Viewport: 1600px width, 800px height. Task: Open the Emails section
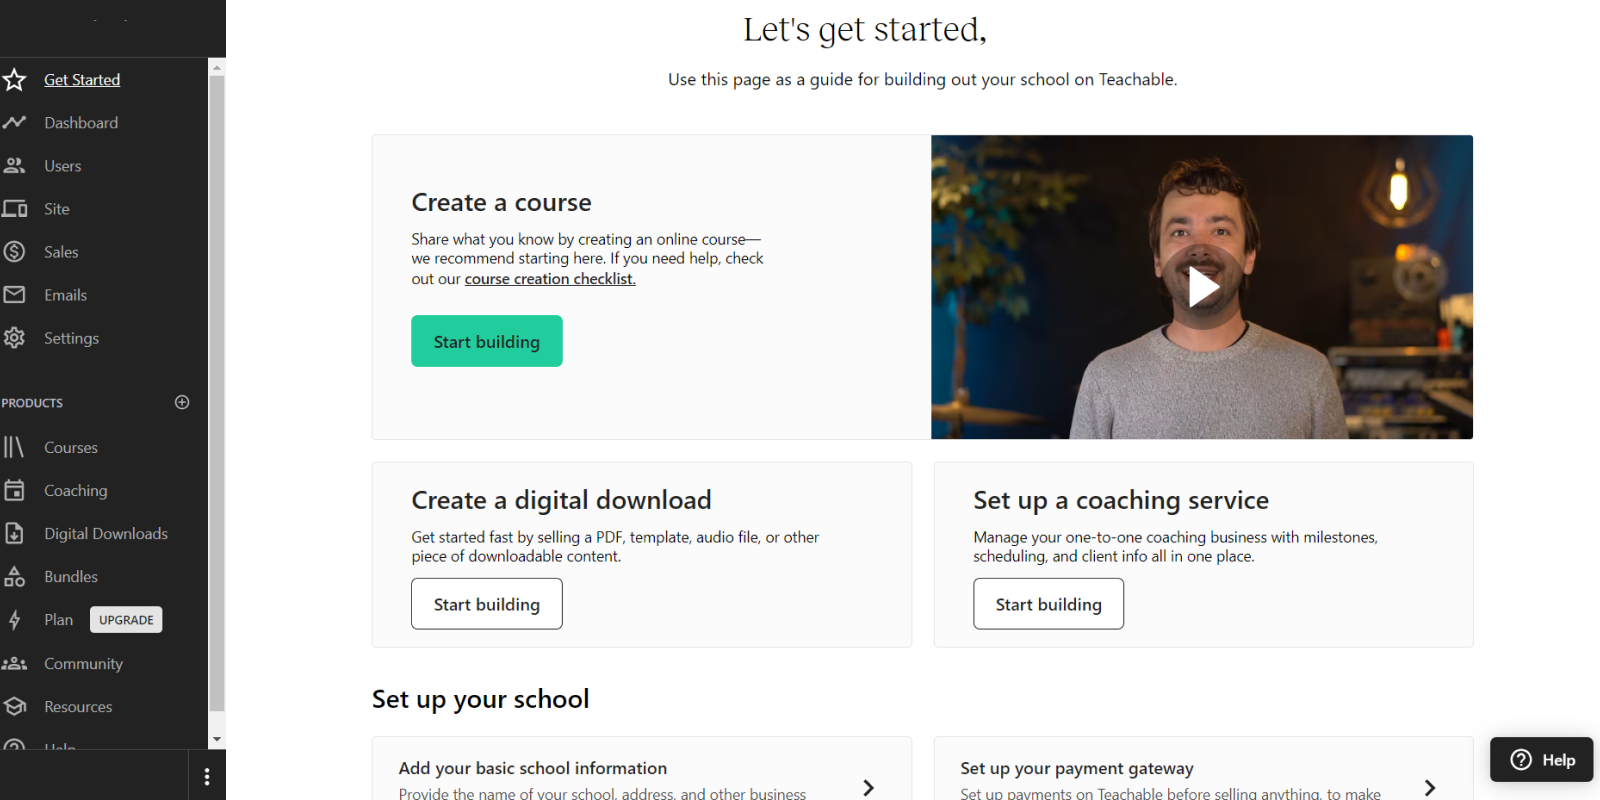14,294
